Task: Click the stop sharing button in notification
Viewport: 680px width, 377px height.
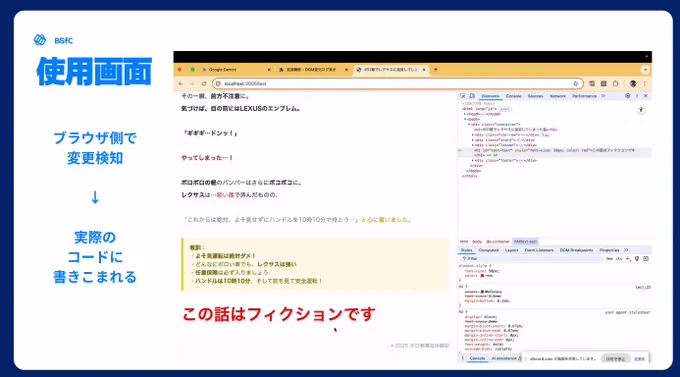Action: click(x=615, y=359)
